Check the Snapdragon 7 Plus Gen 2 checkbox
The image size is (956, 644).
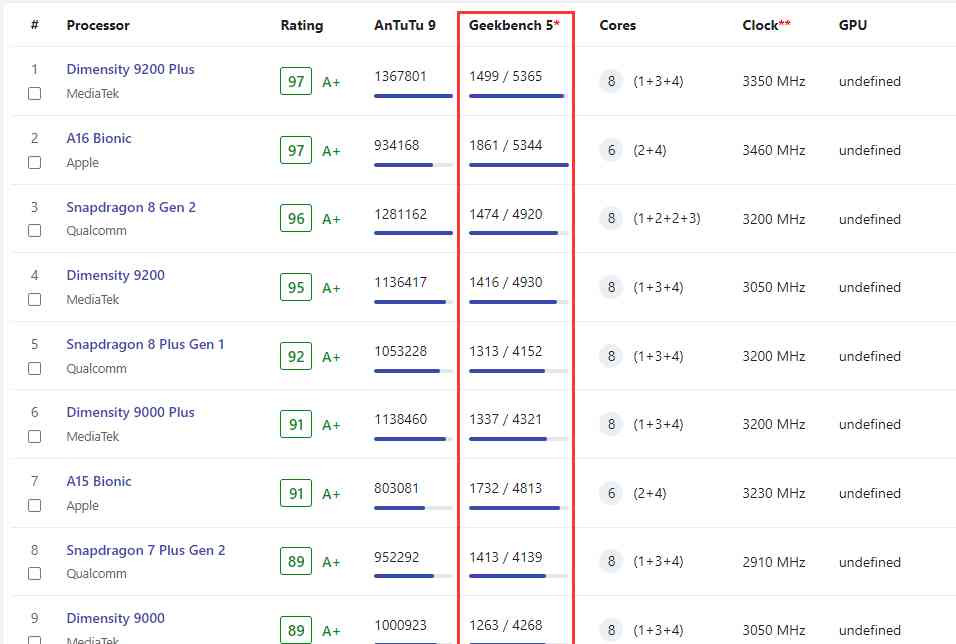(35, 574)
